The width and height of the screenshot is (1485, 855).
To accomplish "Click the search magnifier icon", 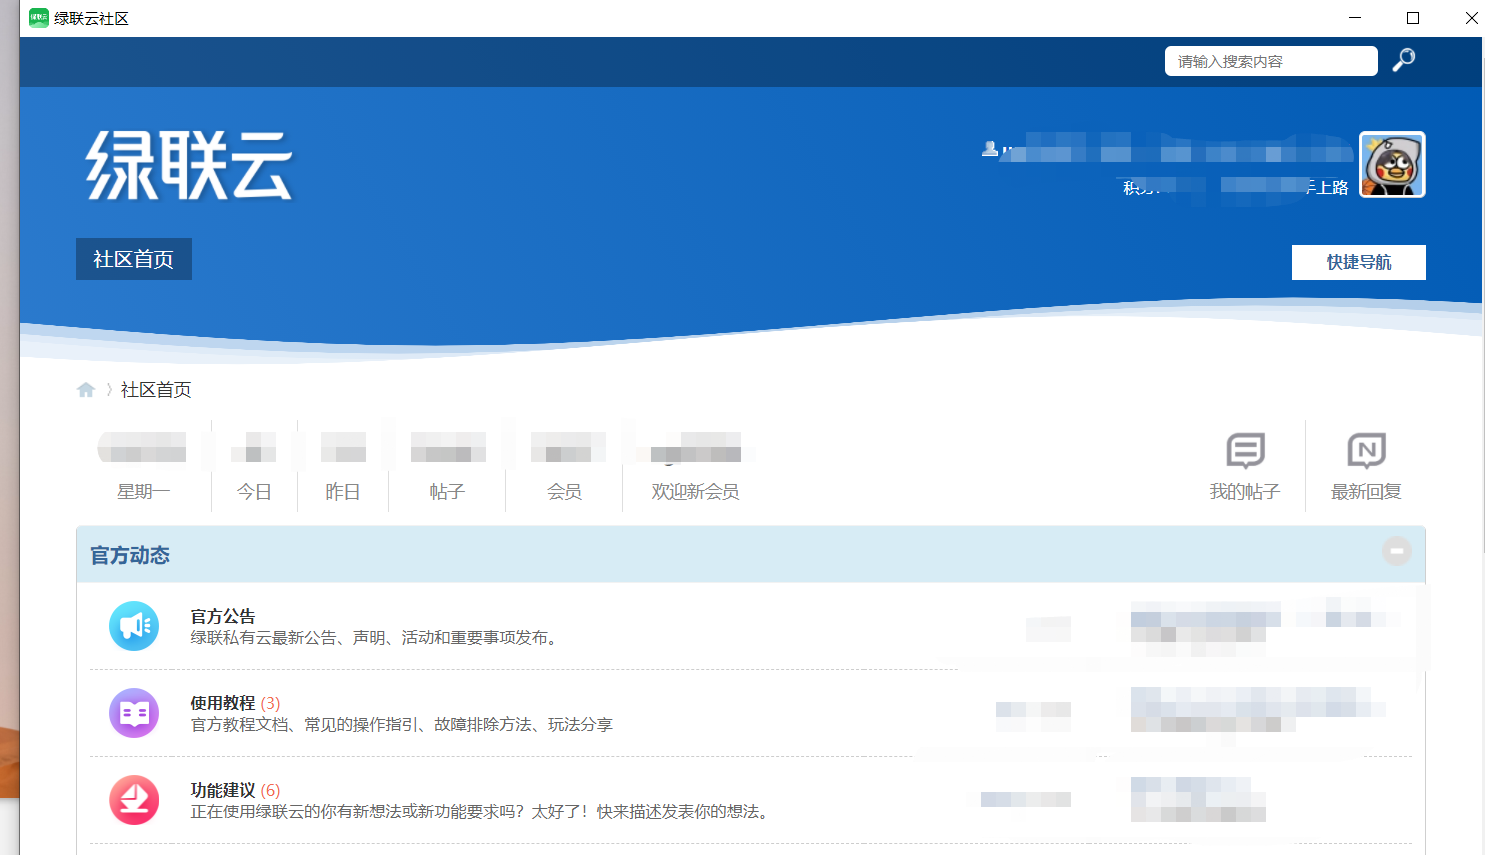I will [x=1404, y=60].
